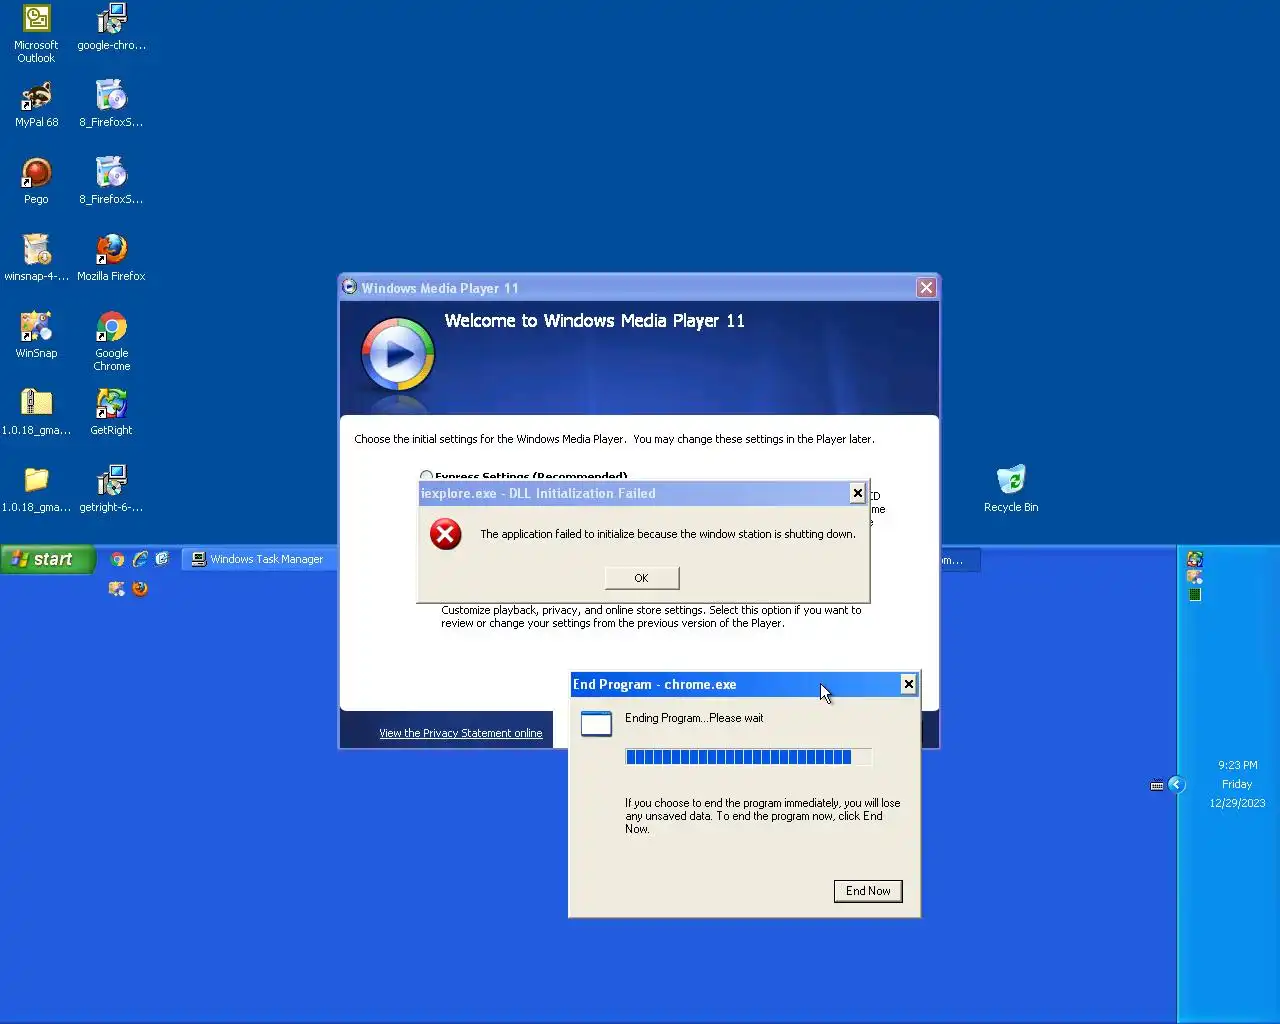Select the 1.0.18_gma… zip archive icon
Screen dimensions: 1280x1024
coord(36,413)
